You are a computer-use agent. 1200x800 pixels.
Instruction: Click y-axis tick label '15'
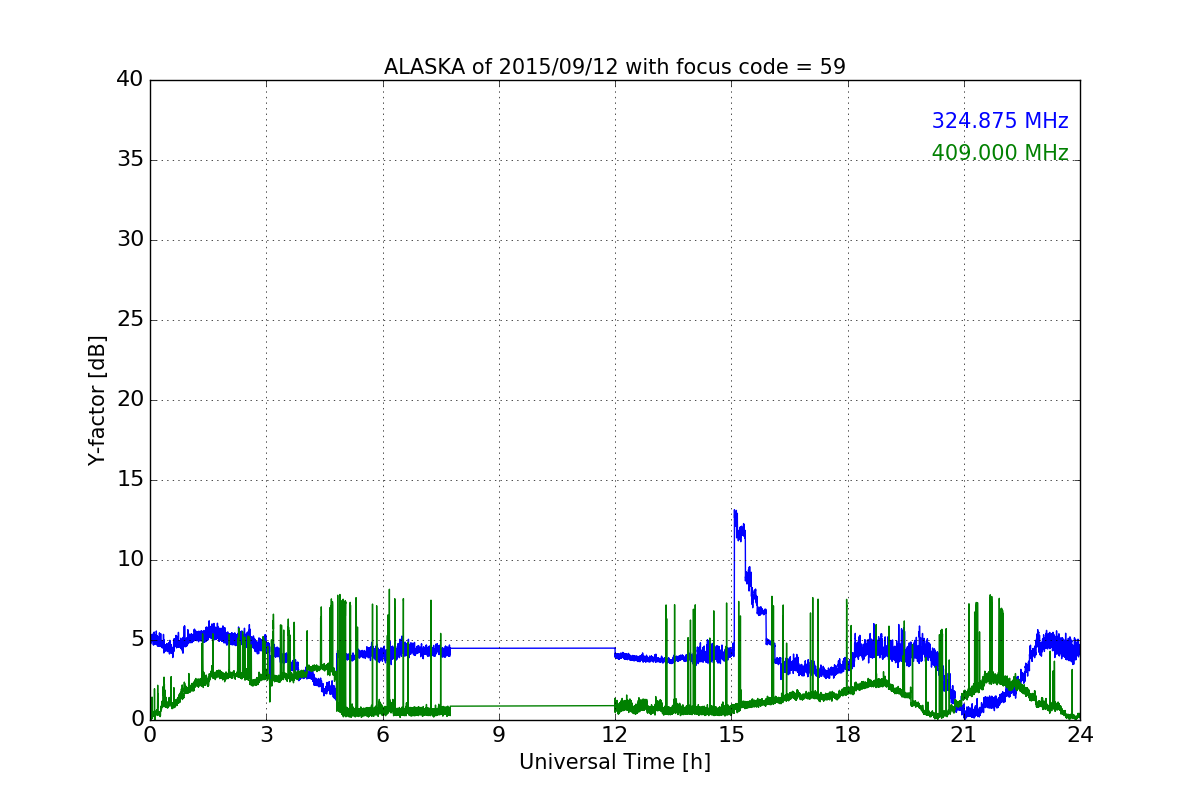click(x=130, y=480)
